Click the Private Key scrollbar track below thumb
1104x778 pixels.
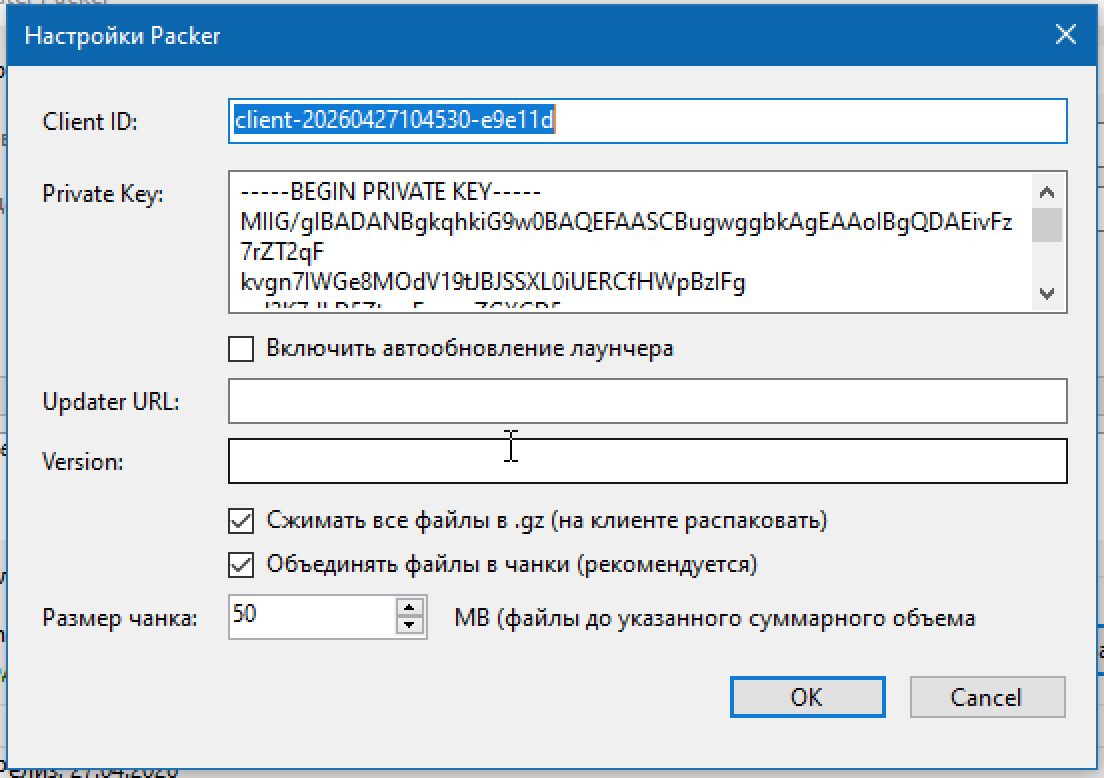pyautogui.click(x=1047, y=260)
